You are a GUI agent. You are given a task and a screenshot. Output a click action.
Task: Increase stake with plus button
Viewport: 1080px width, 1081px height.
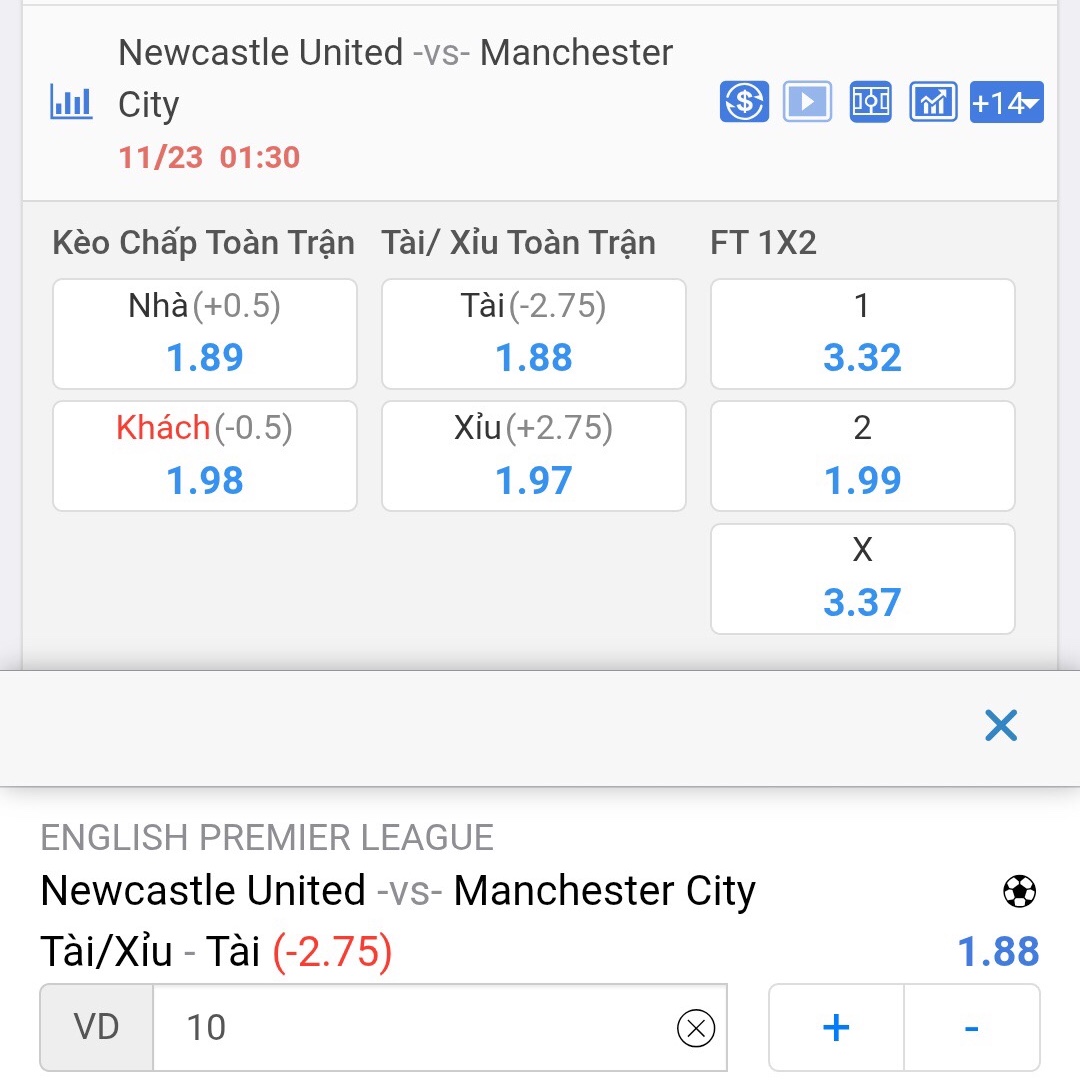(x=836, y=1027)
